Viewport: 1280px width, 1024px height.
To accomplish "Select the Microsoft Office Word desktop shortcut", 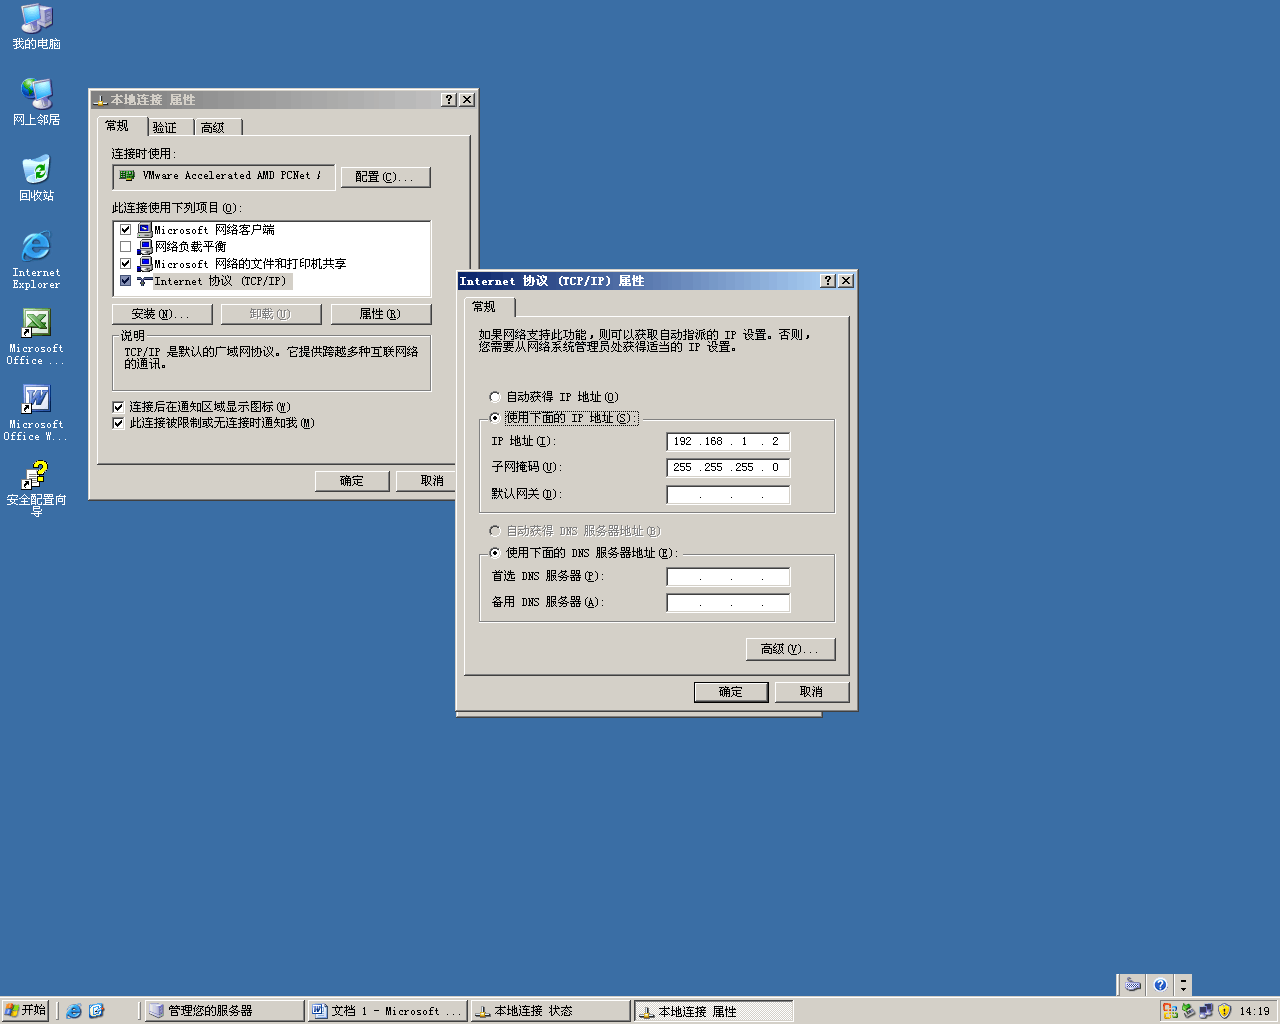I will coord(36,411).
